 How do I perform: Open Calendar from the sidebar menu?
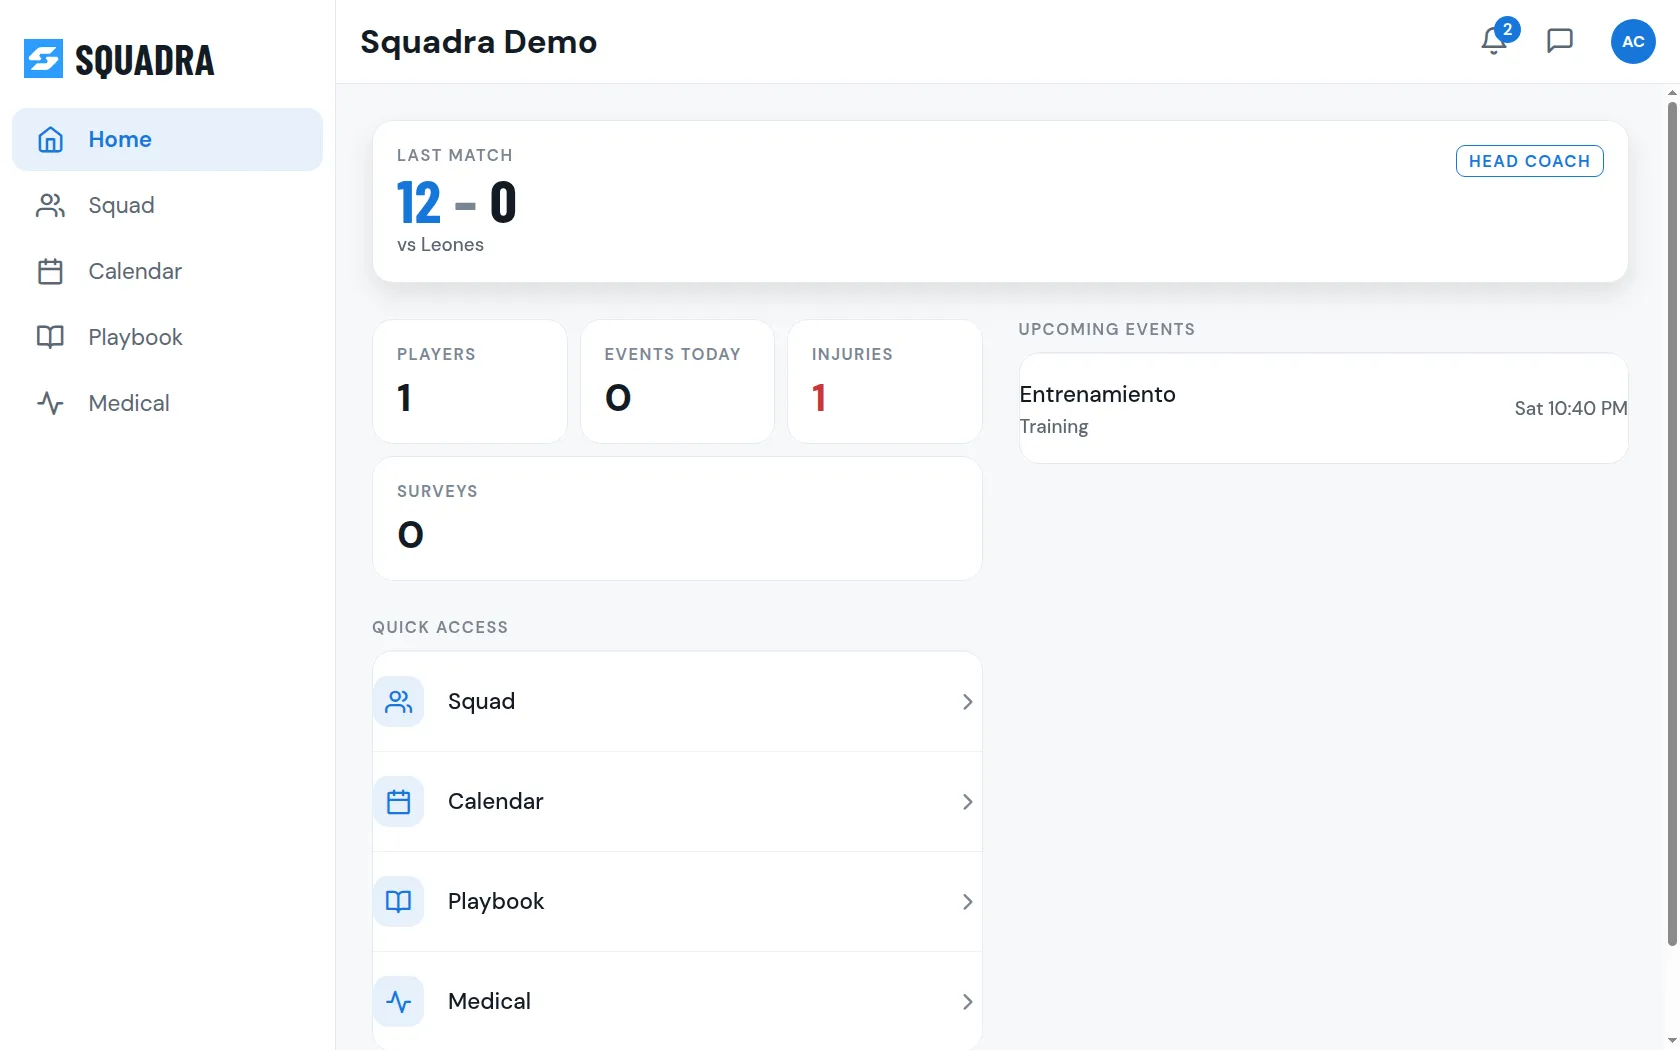tap(167, 271)
